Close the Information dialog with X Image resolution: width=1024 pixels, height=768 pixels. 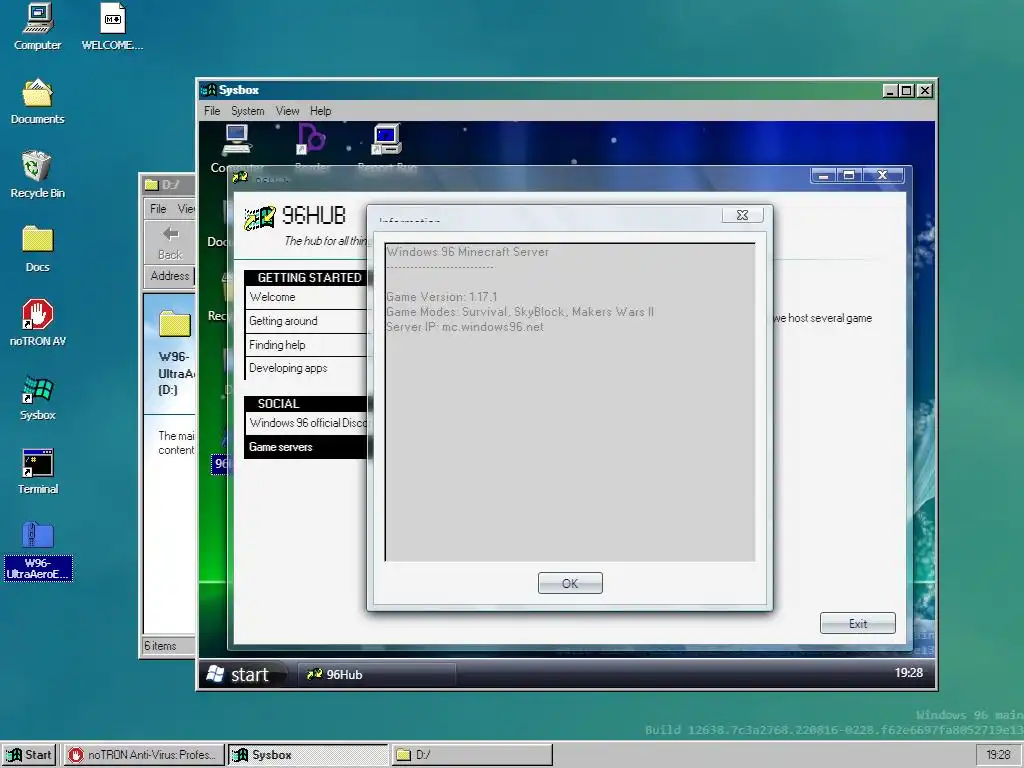[x=743, y=215]
